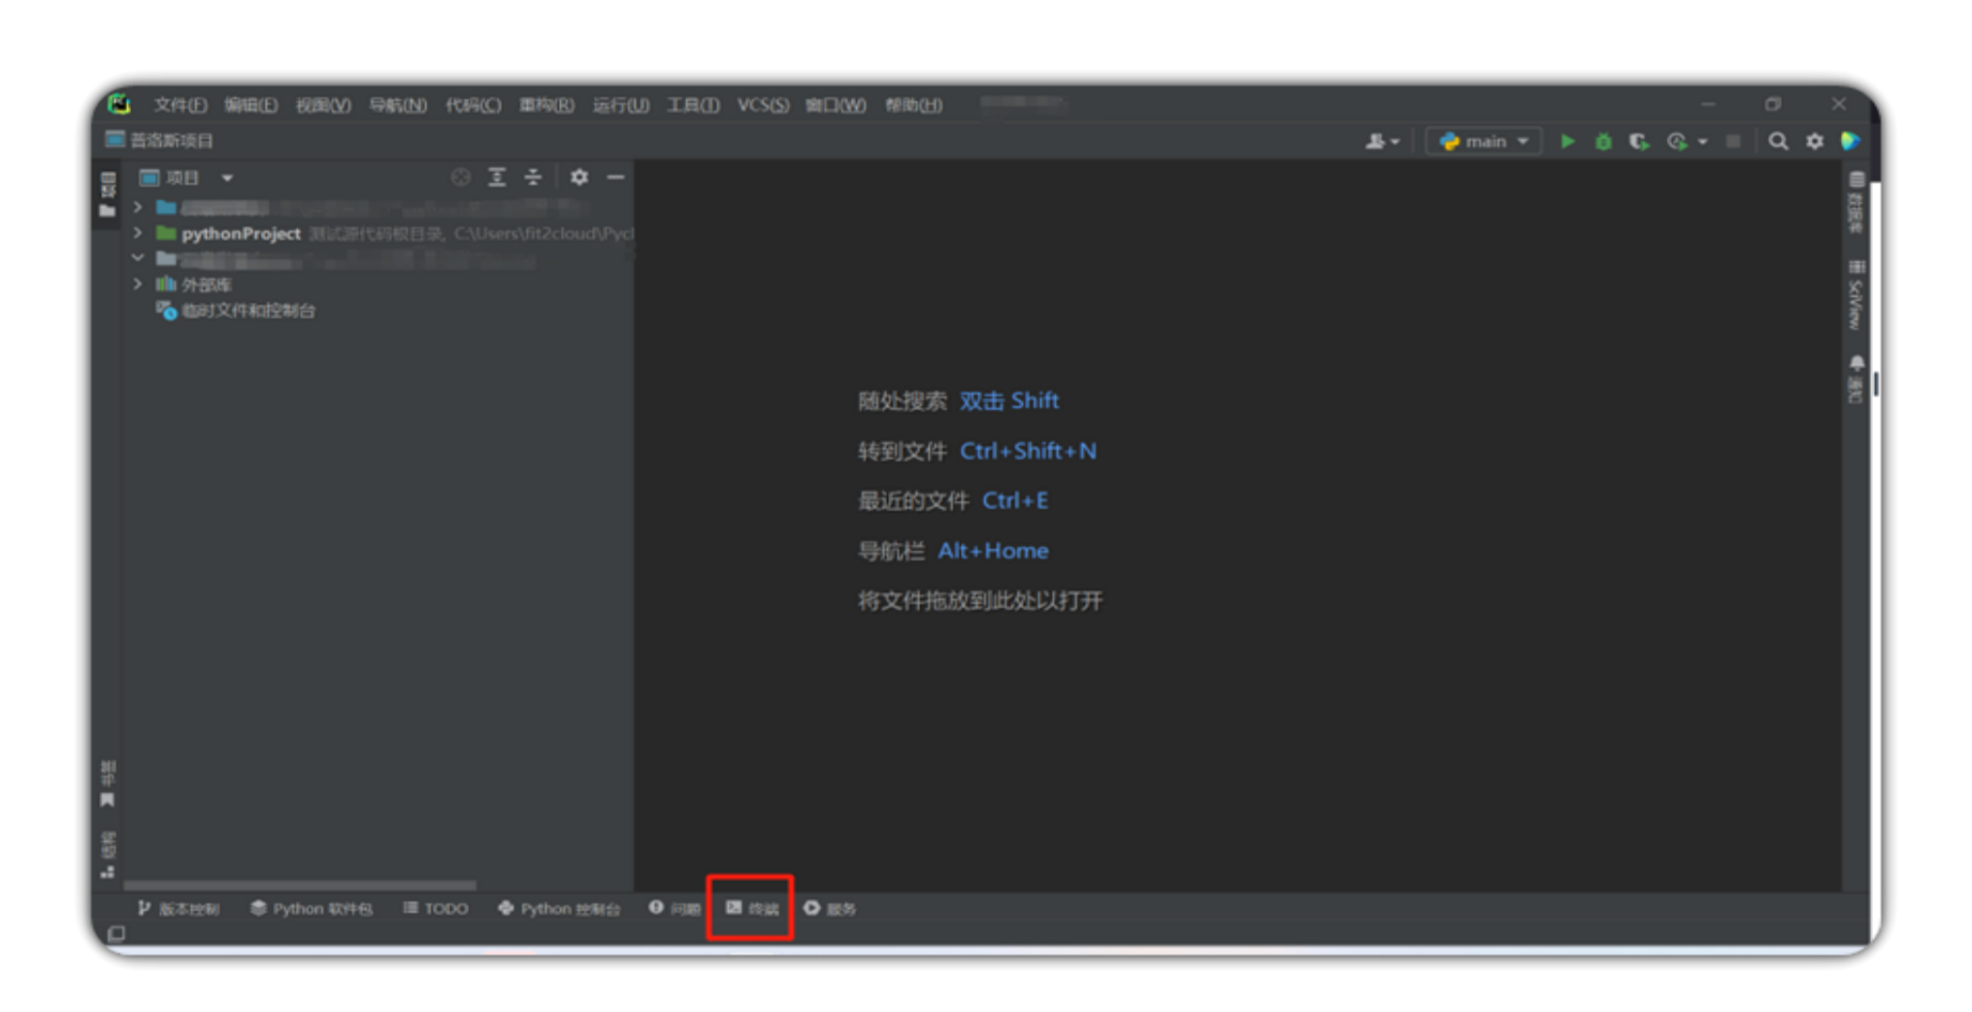
Task: Expand the pythonProject folder
Action: (x=138, y=233)
